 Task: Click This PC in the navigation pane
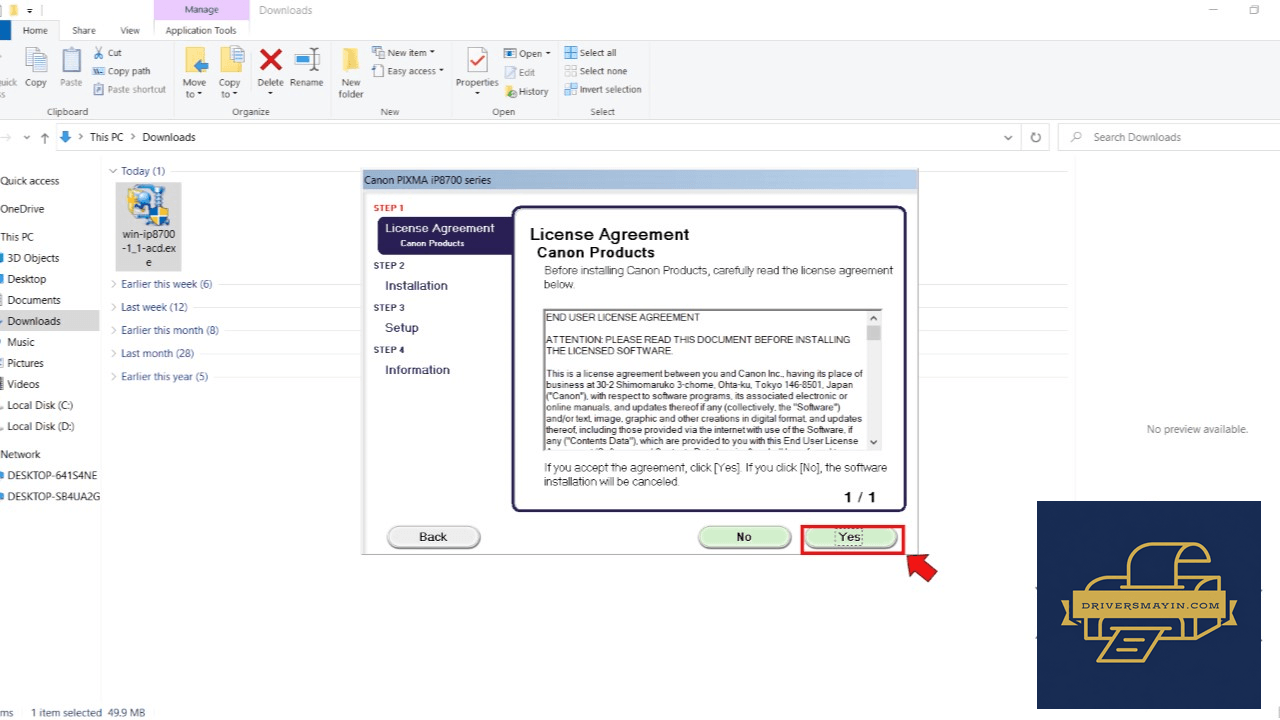(17, 237)
